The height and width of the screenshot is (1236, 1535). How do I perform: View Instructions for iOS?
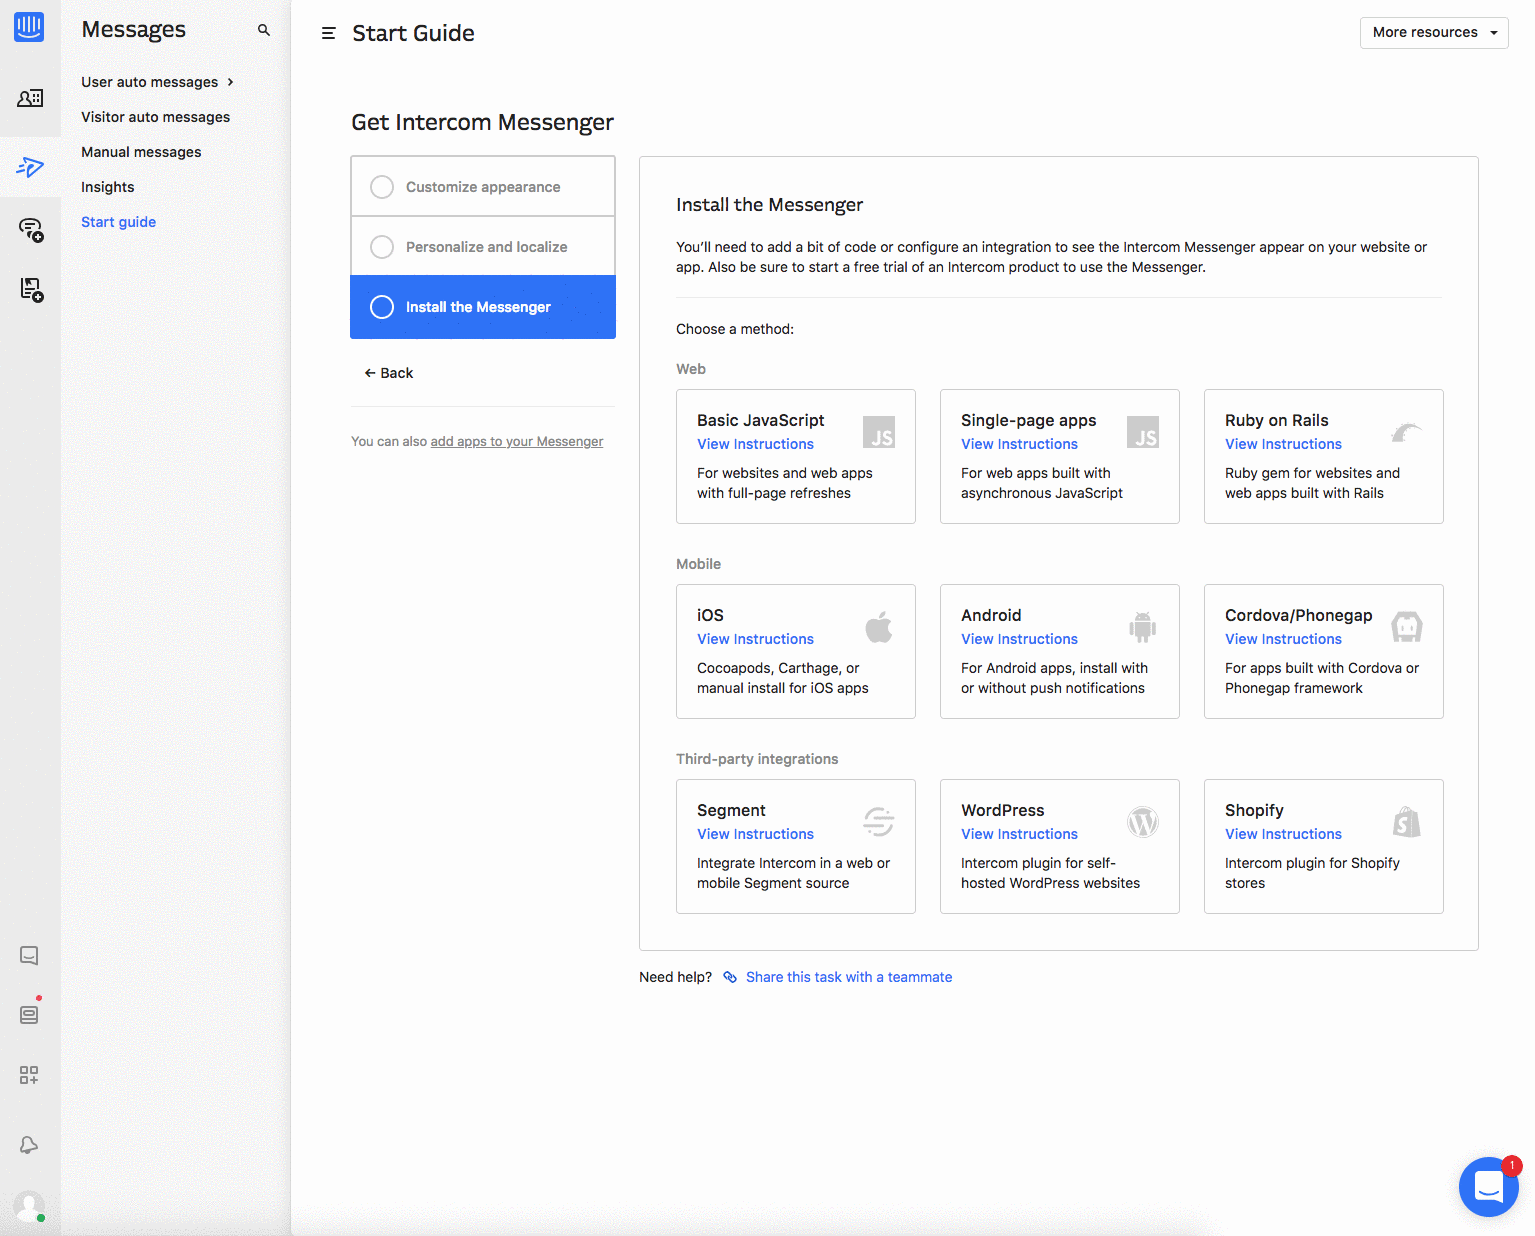click(x=756, y=639)
